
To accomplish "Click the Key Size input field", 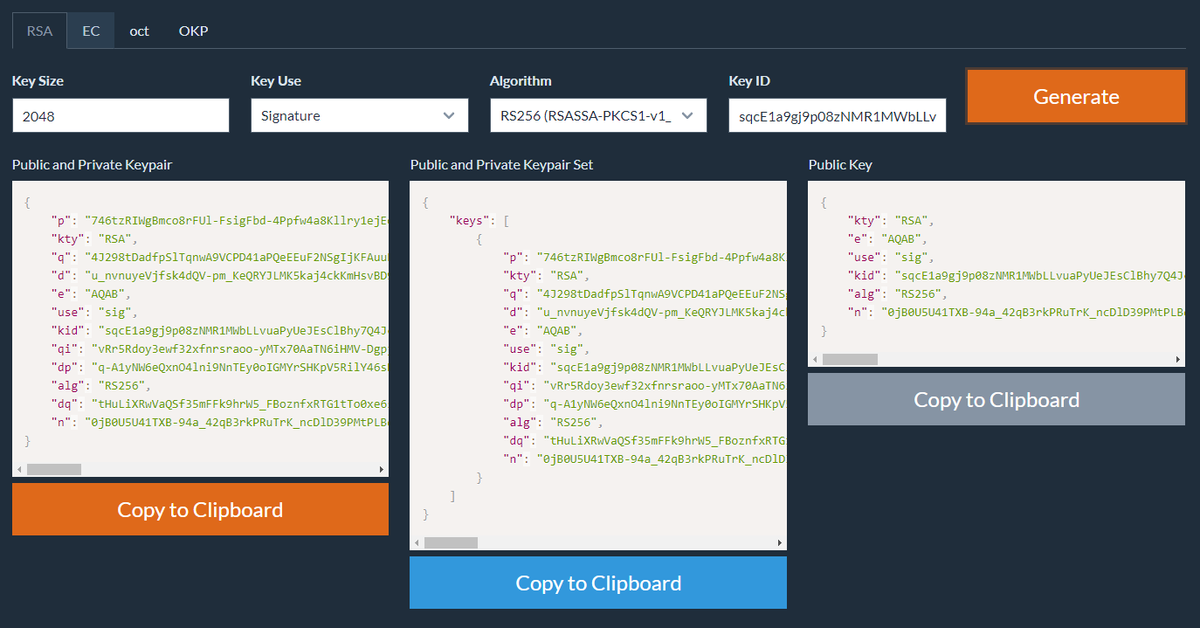I will (x=121, y=115).
